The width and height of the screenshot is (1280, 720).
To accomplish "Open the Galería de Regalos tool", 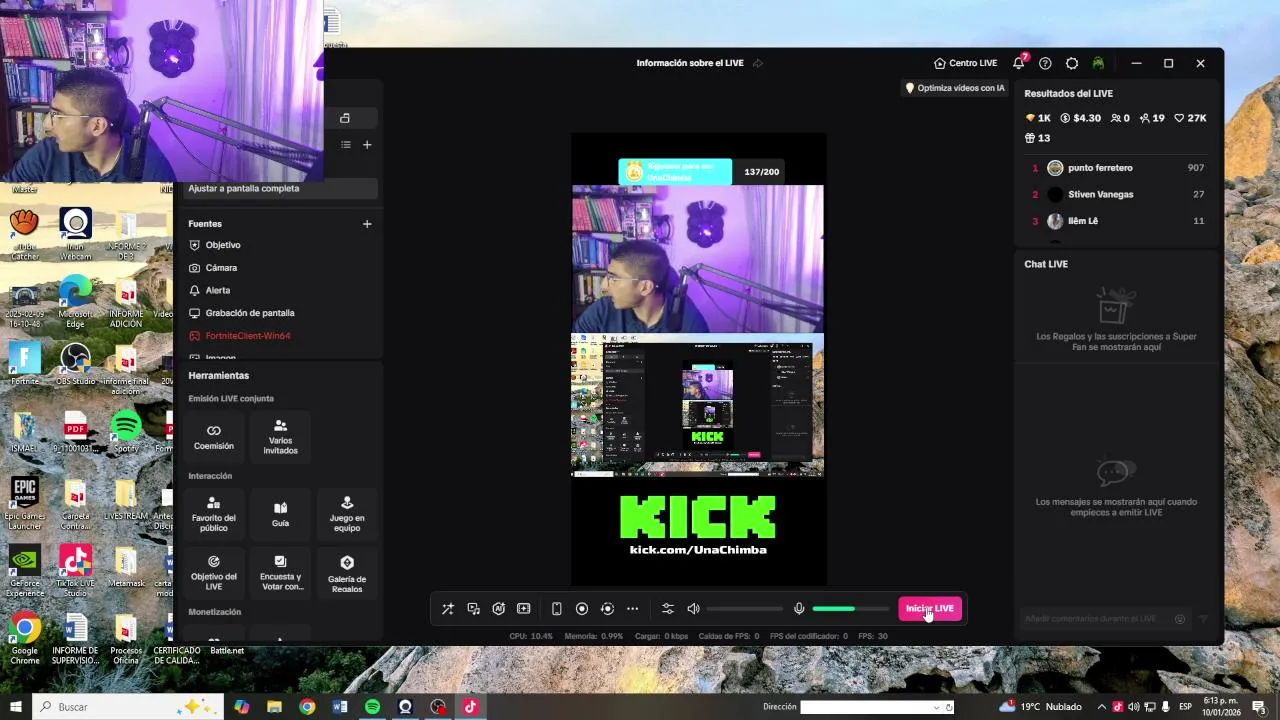I will pyautogui.click(x=347, y=573).
